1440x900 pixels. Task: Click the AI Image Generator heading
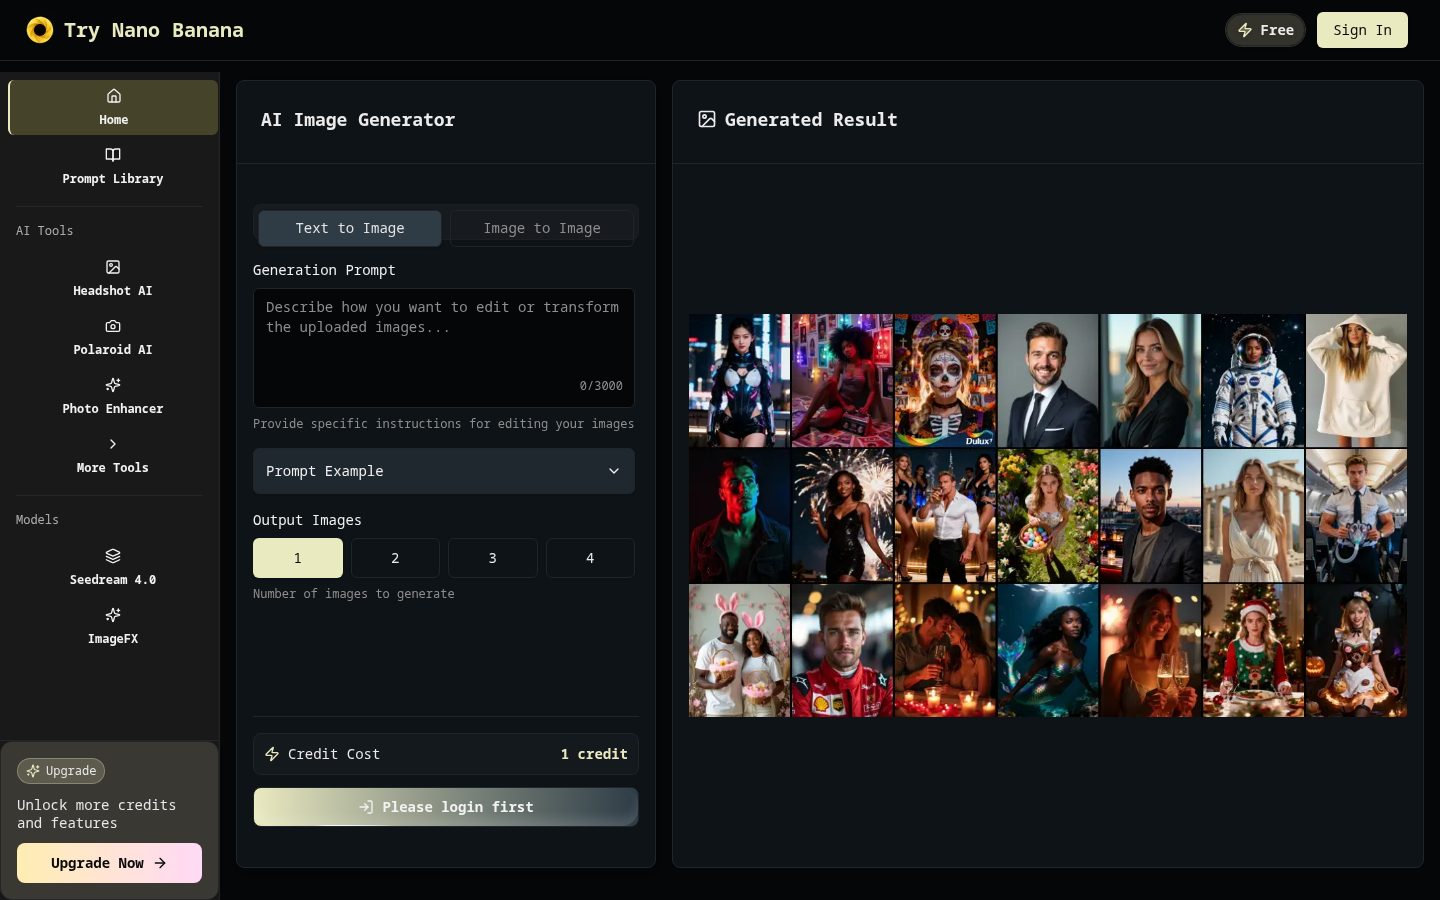[x=358, y=120]
